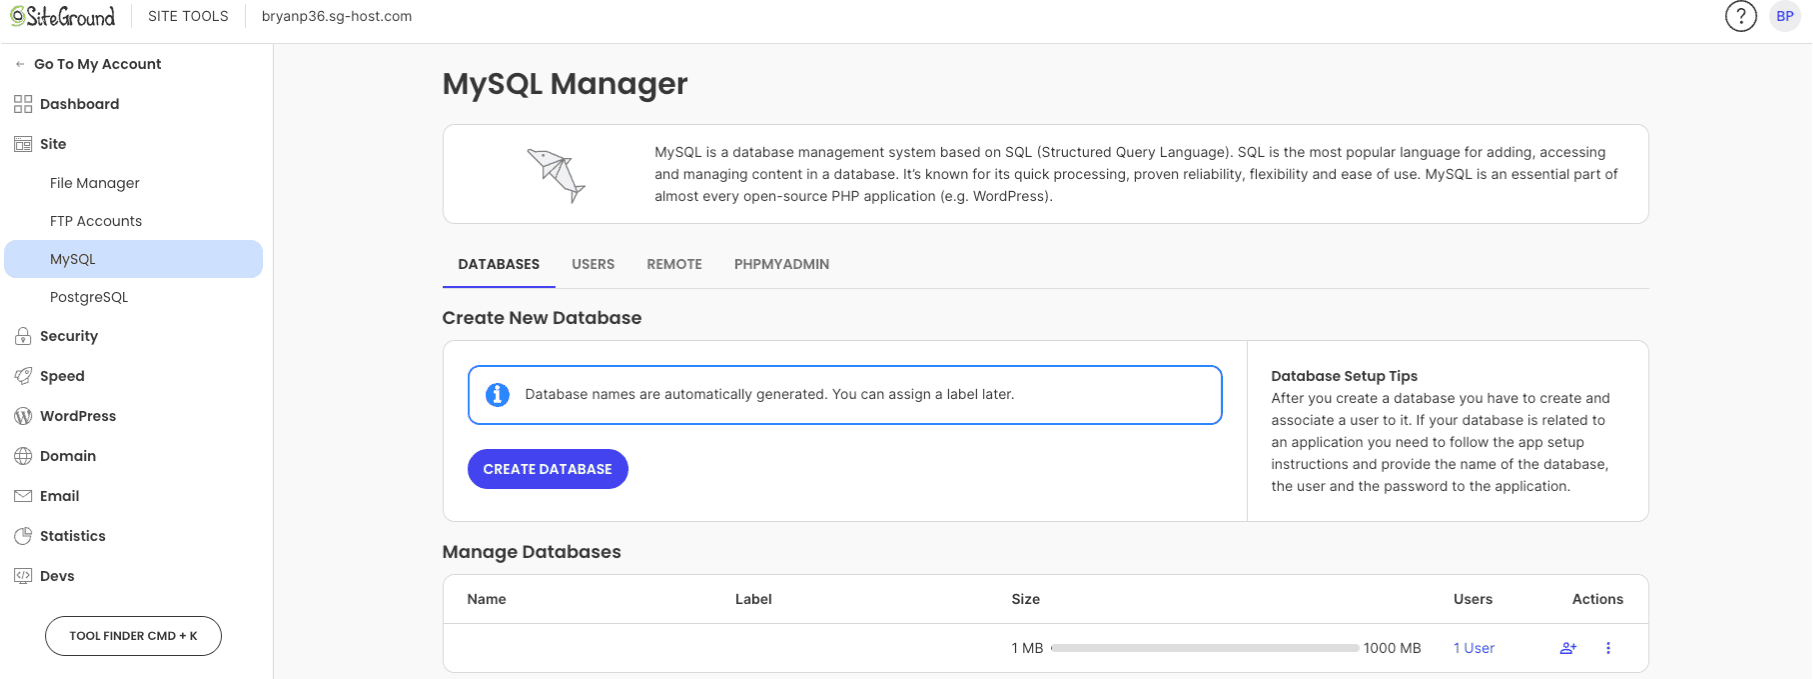Click the 1000 MB limit value
Viewport: 1813px width, 679px height.
(x=1392, y=648)
